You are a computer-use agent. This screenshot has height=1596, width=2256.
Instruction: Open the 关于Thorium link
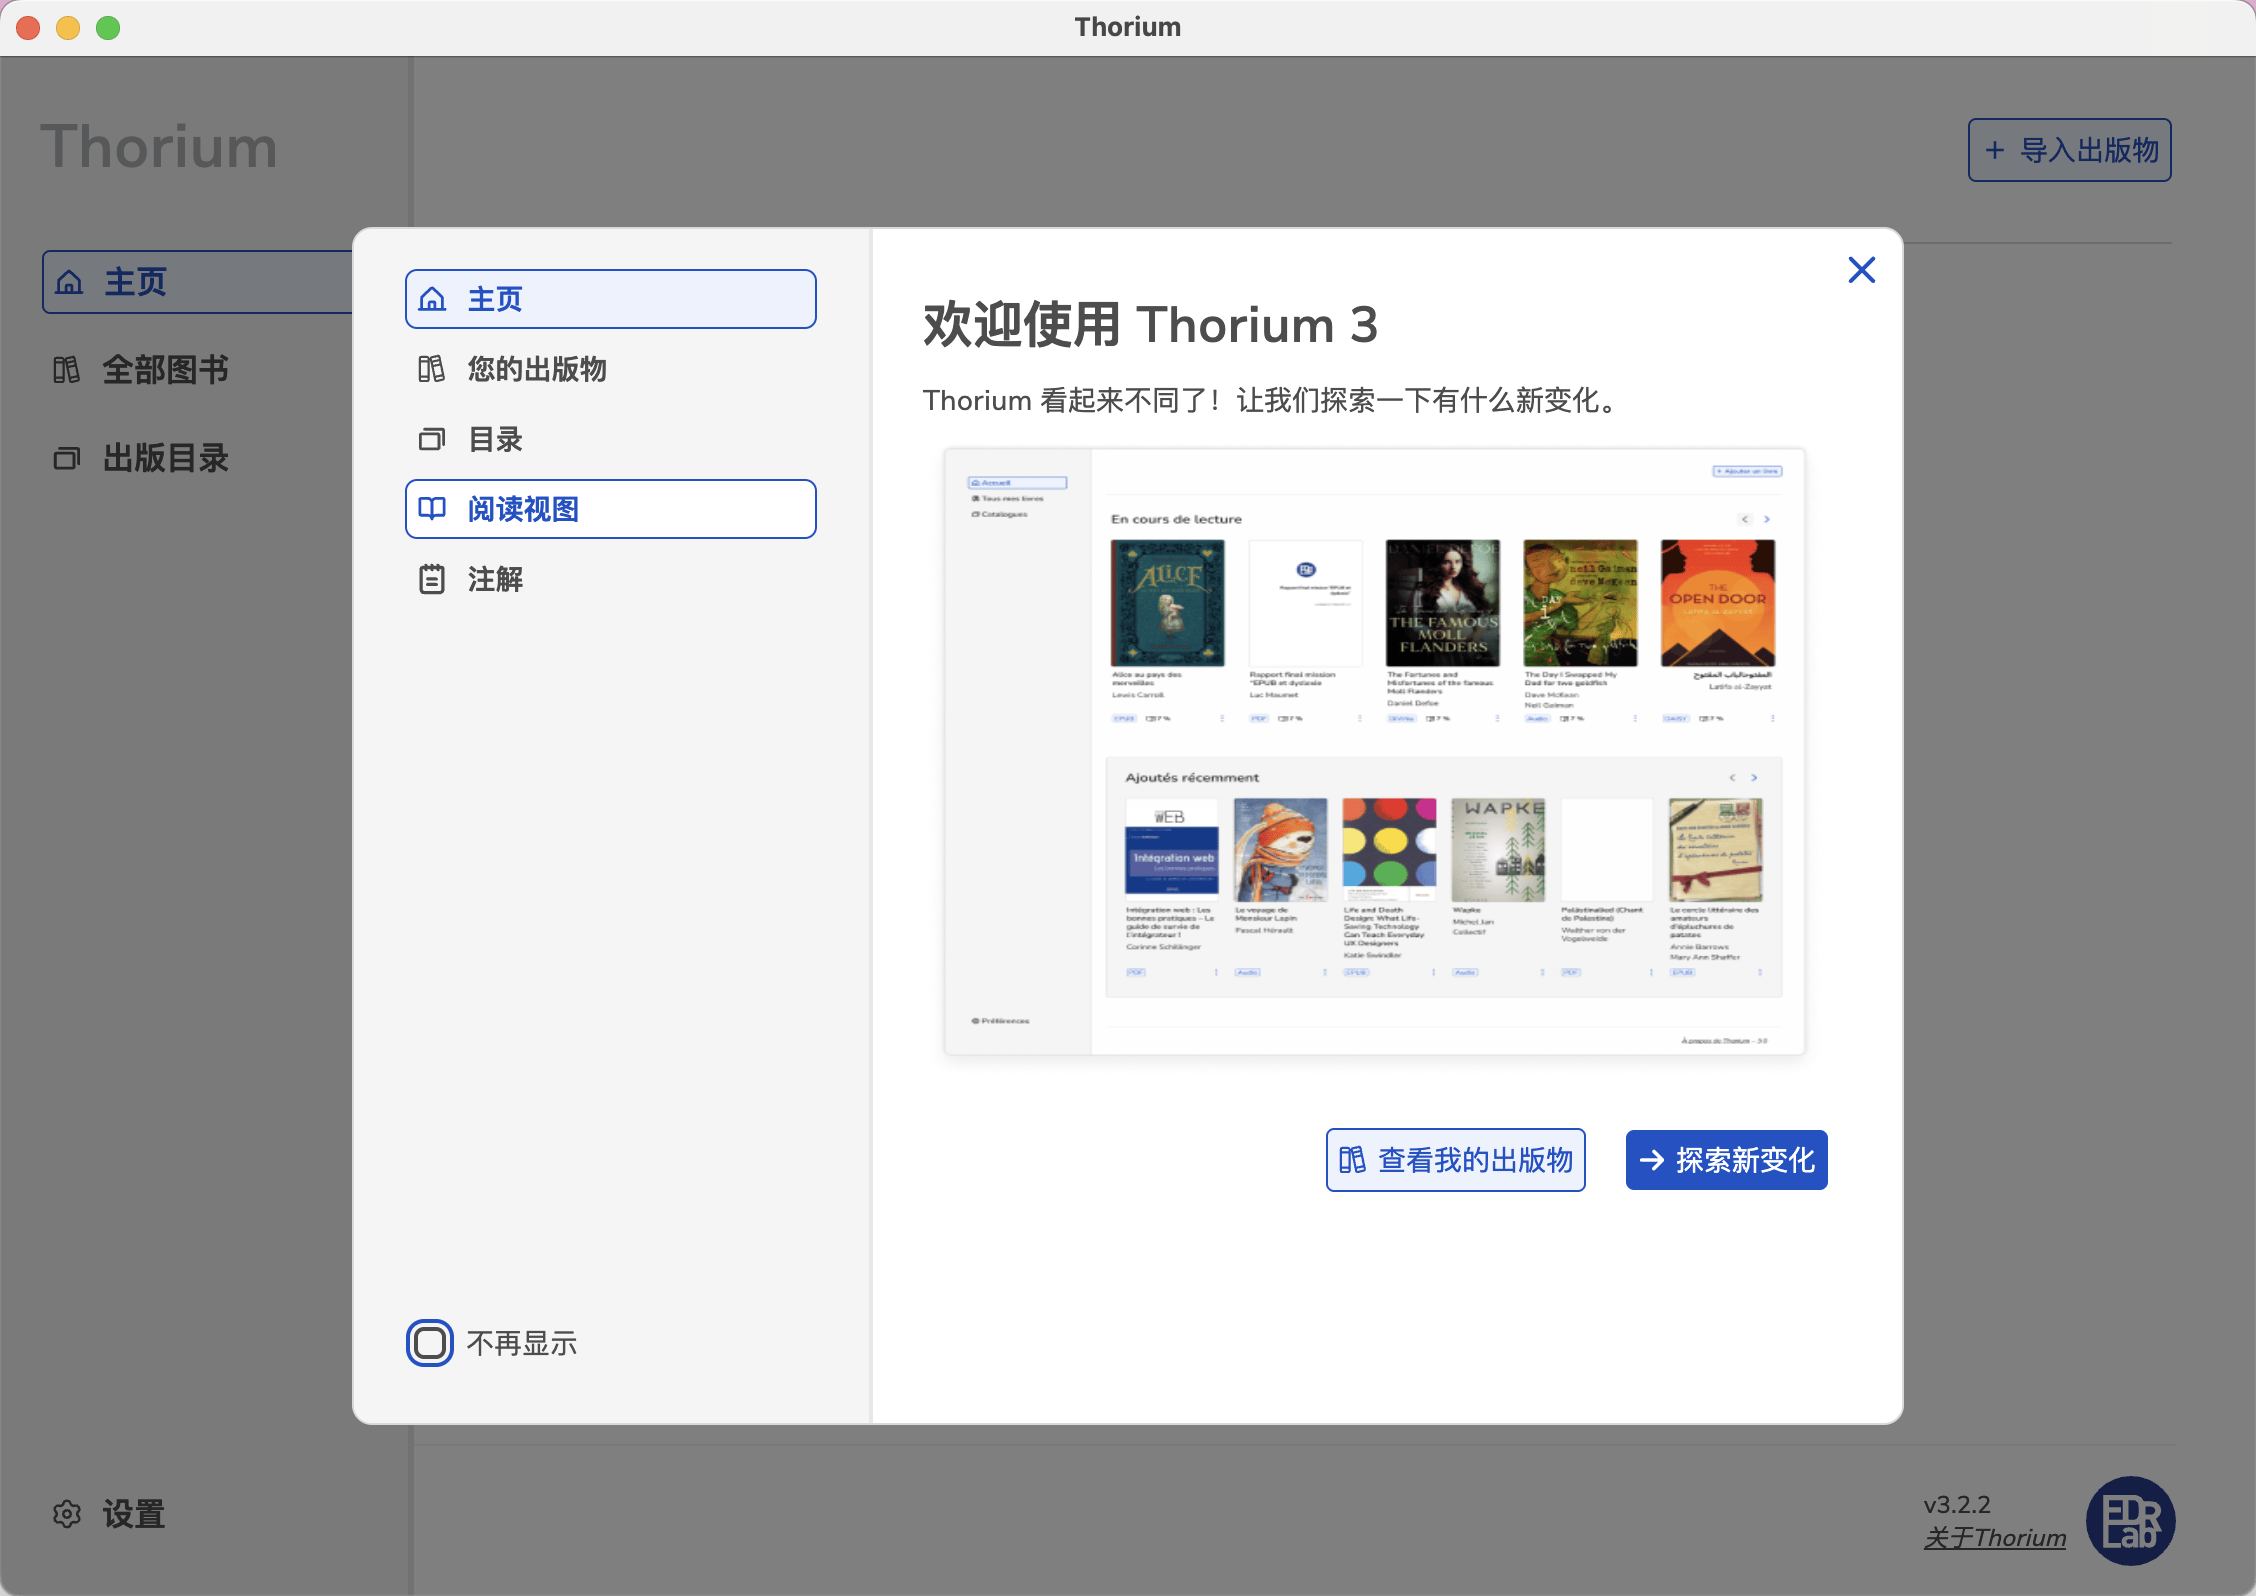tap(1994, 1538)
